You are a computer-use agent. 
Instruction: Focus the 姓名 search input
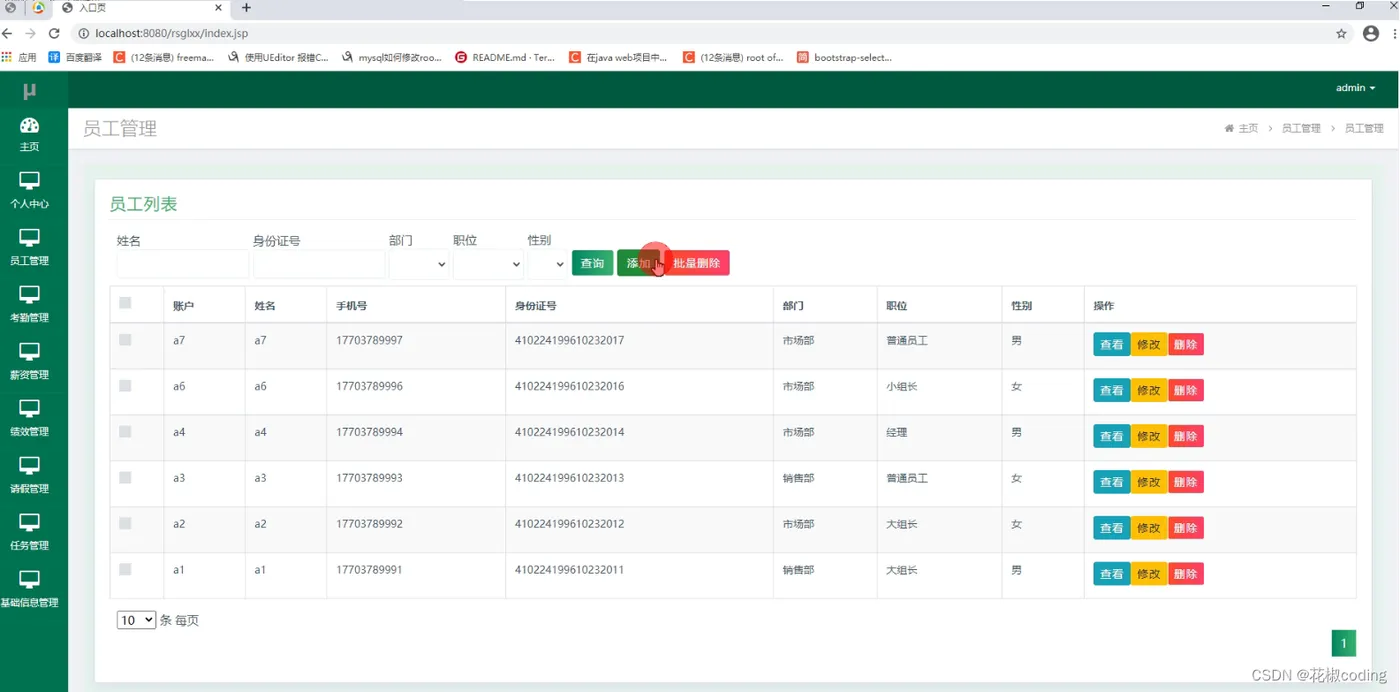tap(182, 264)
